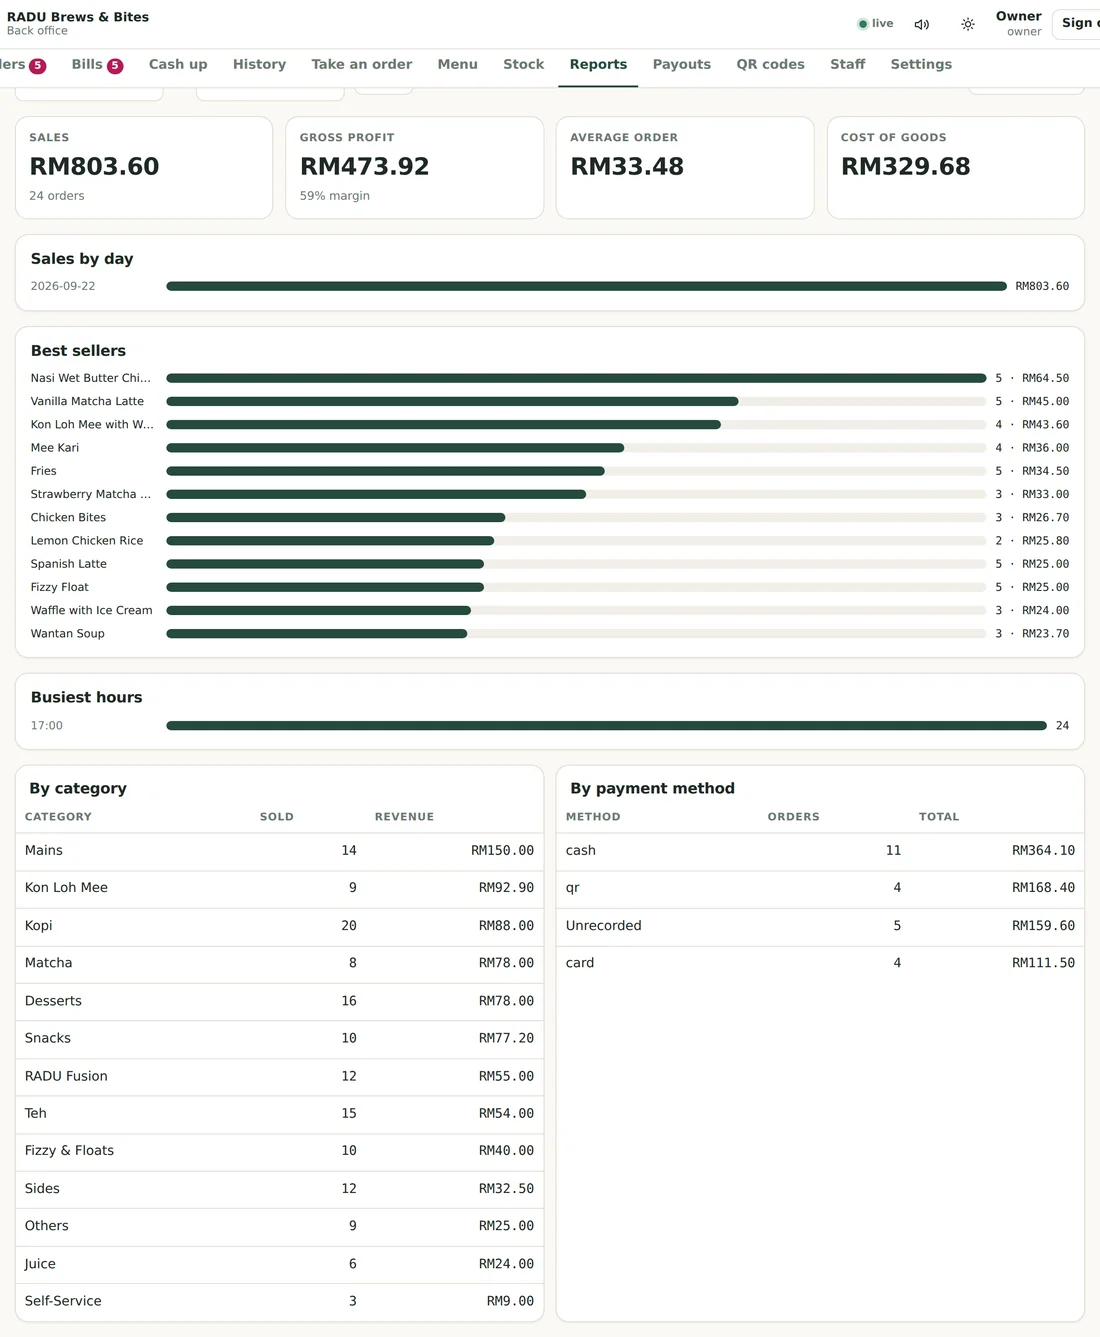
Task: Select the Self-Service category row
Action: coord(279,1301)
